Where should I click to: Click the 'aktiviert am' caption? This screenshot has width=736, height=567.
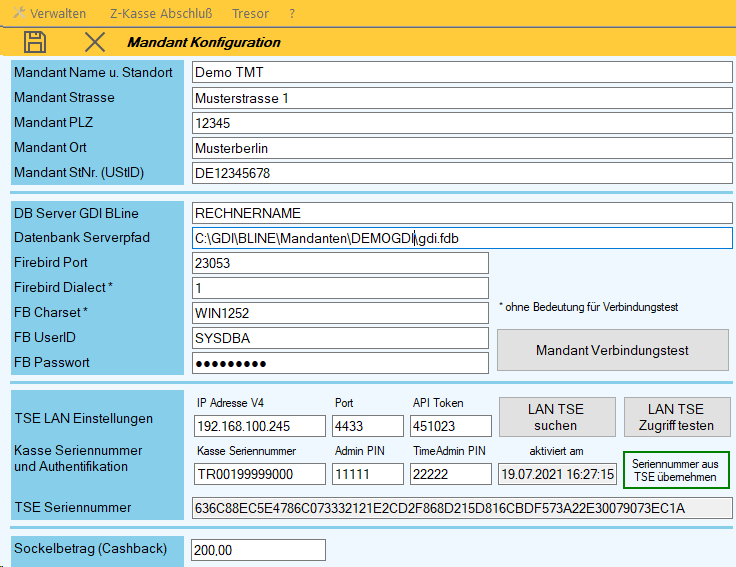[x=556, y=451]
